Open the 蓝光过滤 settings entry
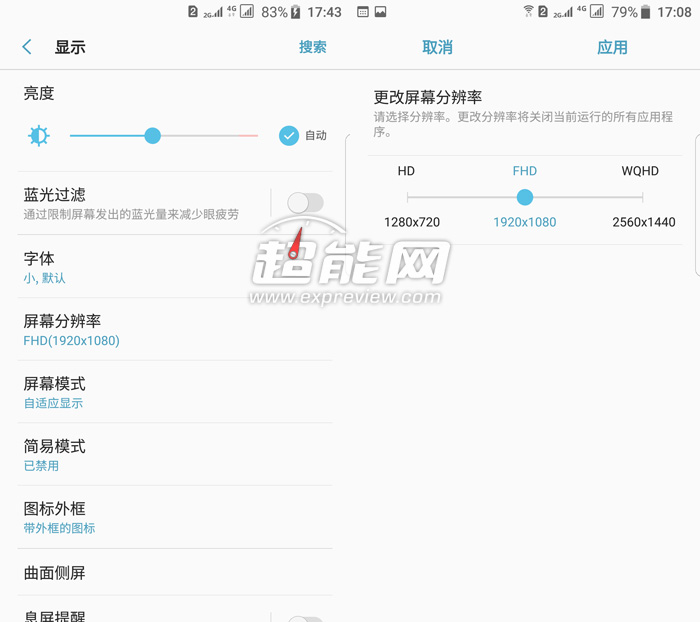The width and height of the screenshot is (700, 622). pos(144,203)
